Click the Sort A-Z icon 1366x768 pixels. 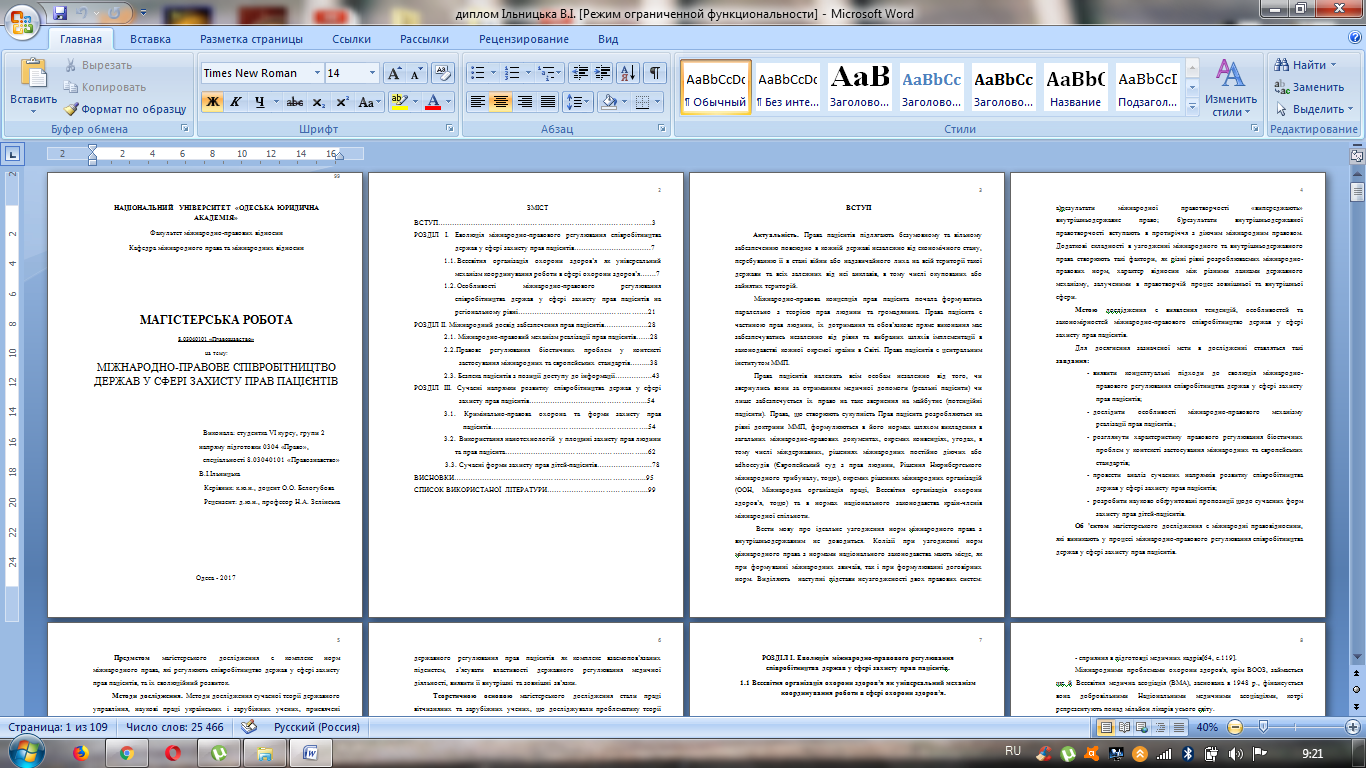pyautogui.click(x=628, y=73)
